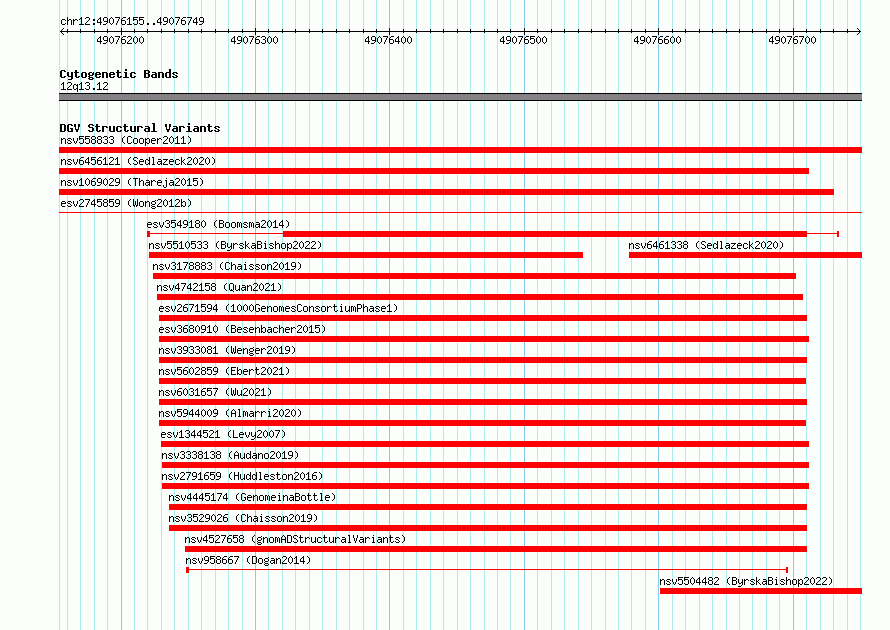Click nsv4742158 (Quan2021) label
Viewport: 890px width, 630px height.
219,287
